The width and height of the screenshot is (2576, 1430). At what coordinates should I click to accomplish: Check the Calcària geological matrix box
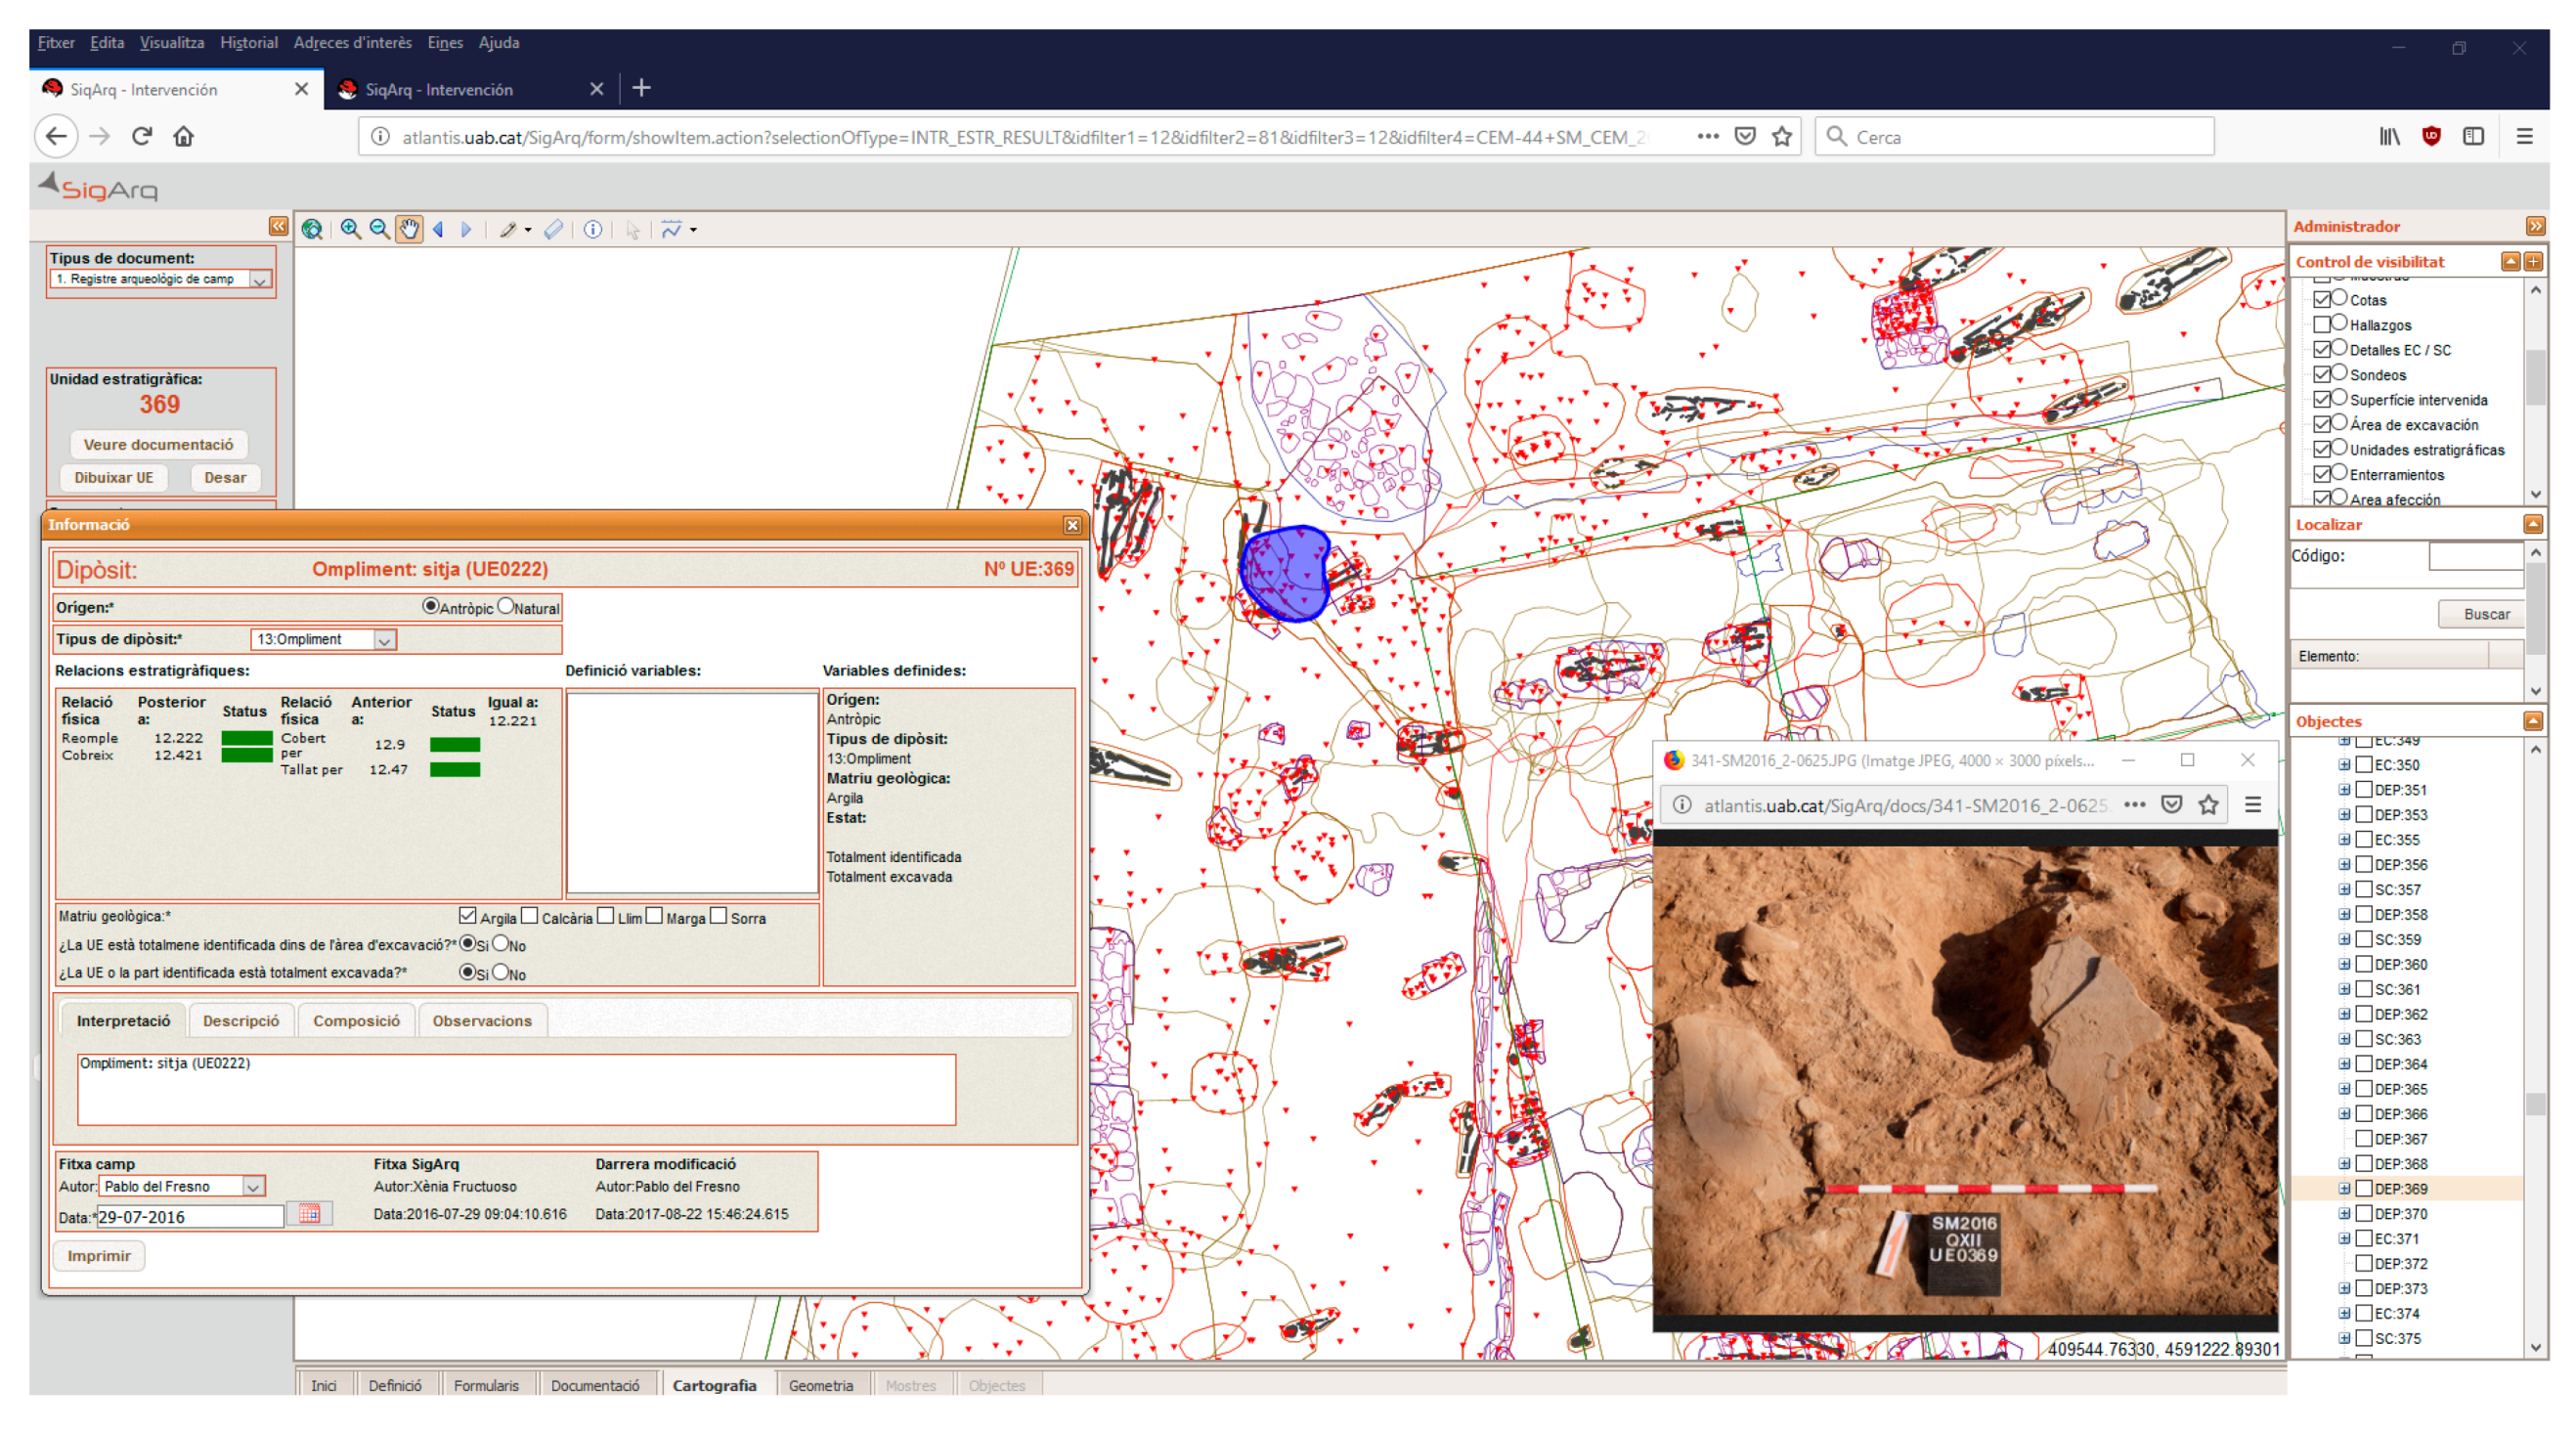click(530, 916)
